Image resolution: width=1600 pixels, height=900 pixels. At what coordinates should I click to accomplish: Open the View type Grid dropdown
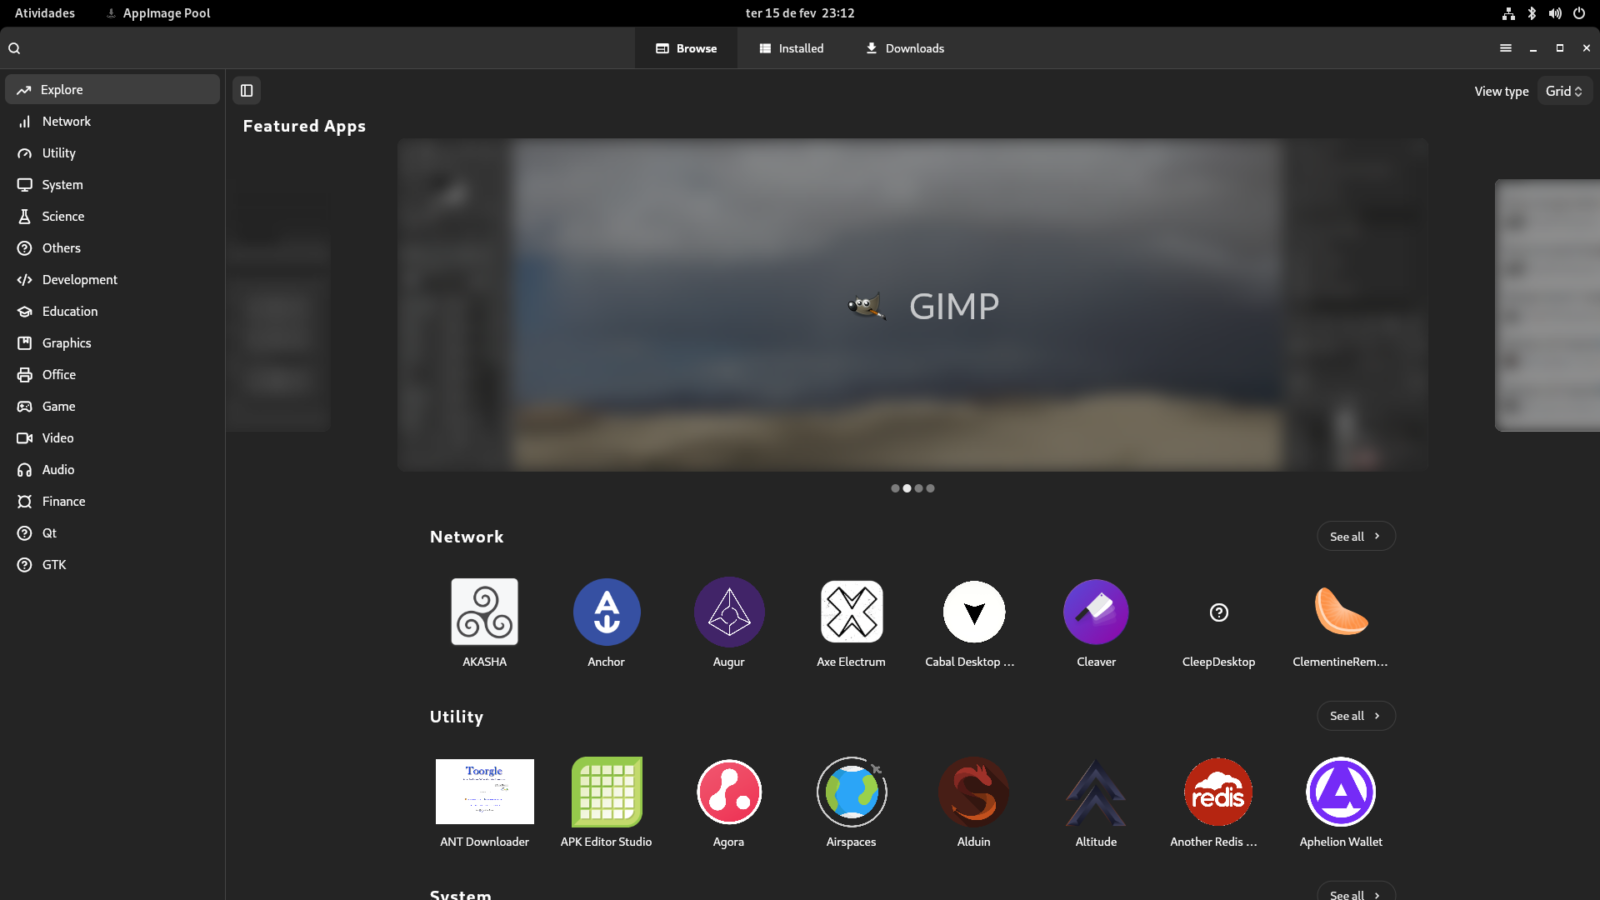[x=1563, y=91]
